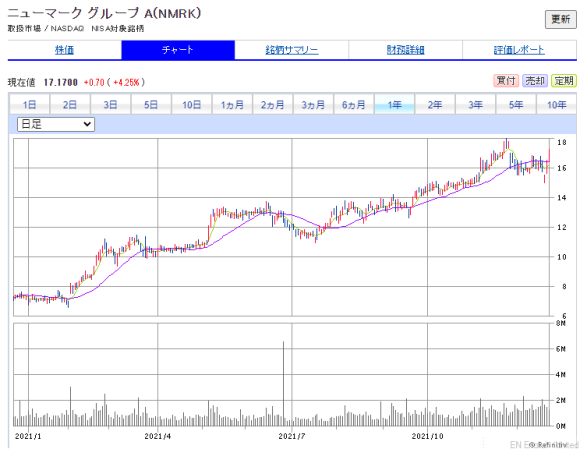Open the 株価 tab

click(x=64, y=50)
